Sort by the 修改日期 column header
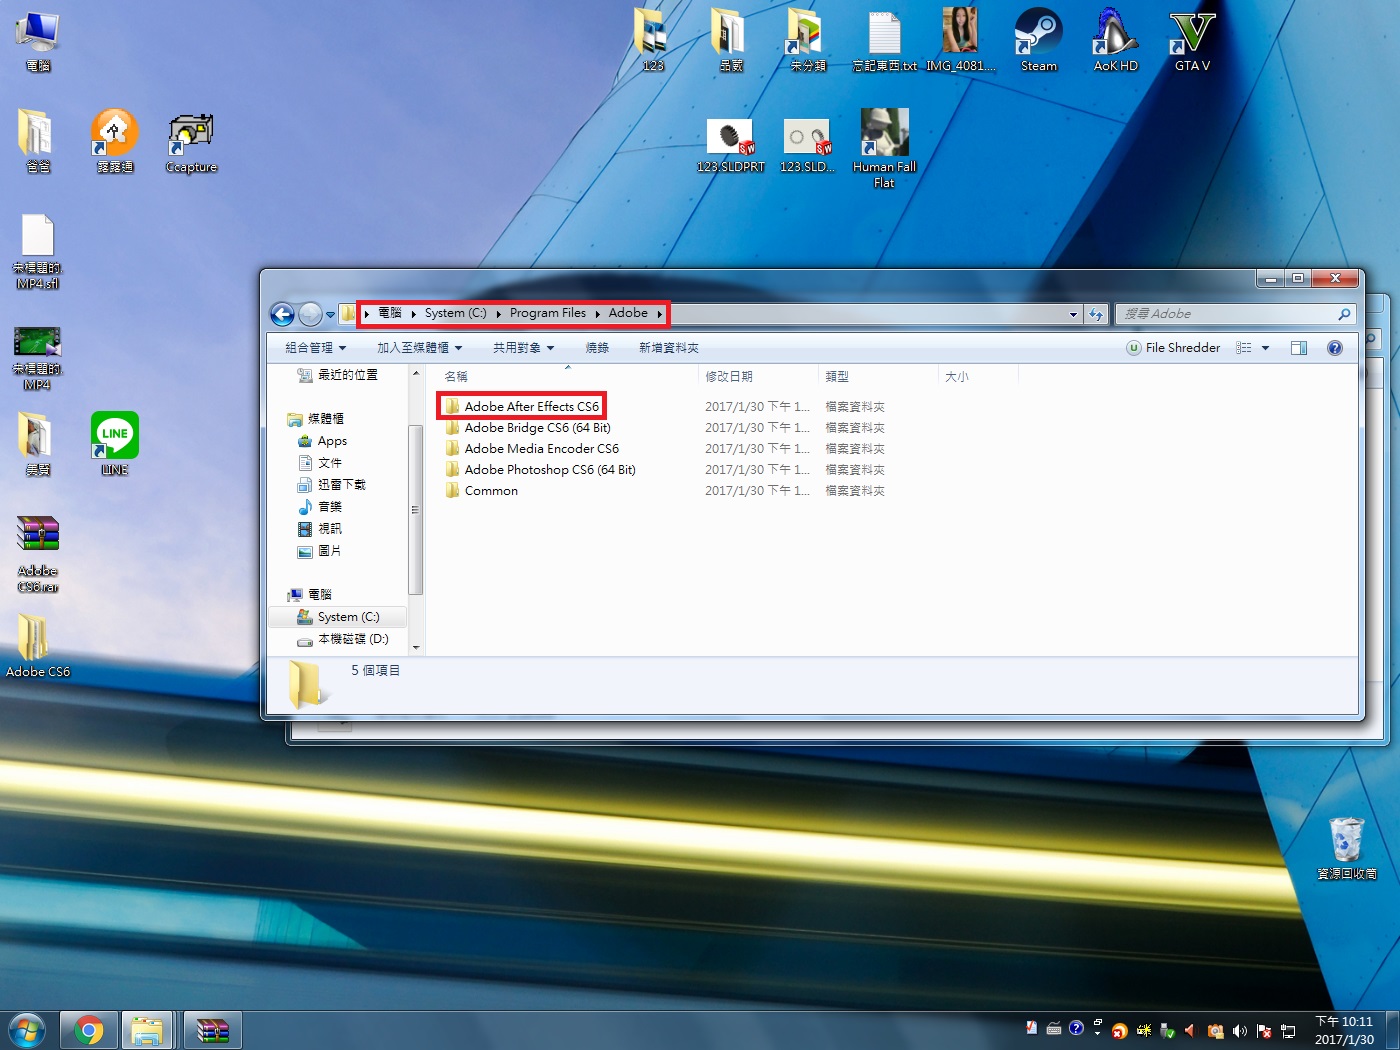The height and width of the screenshot is (1050, 1400). pos(757,377)
